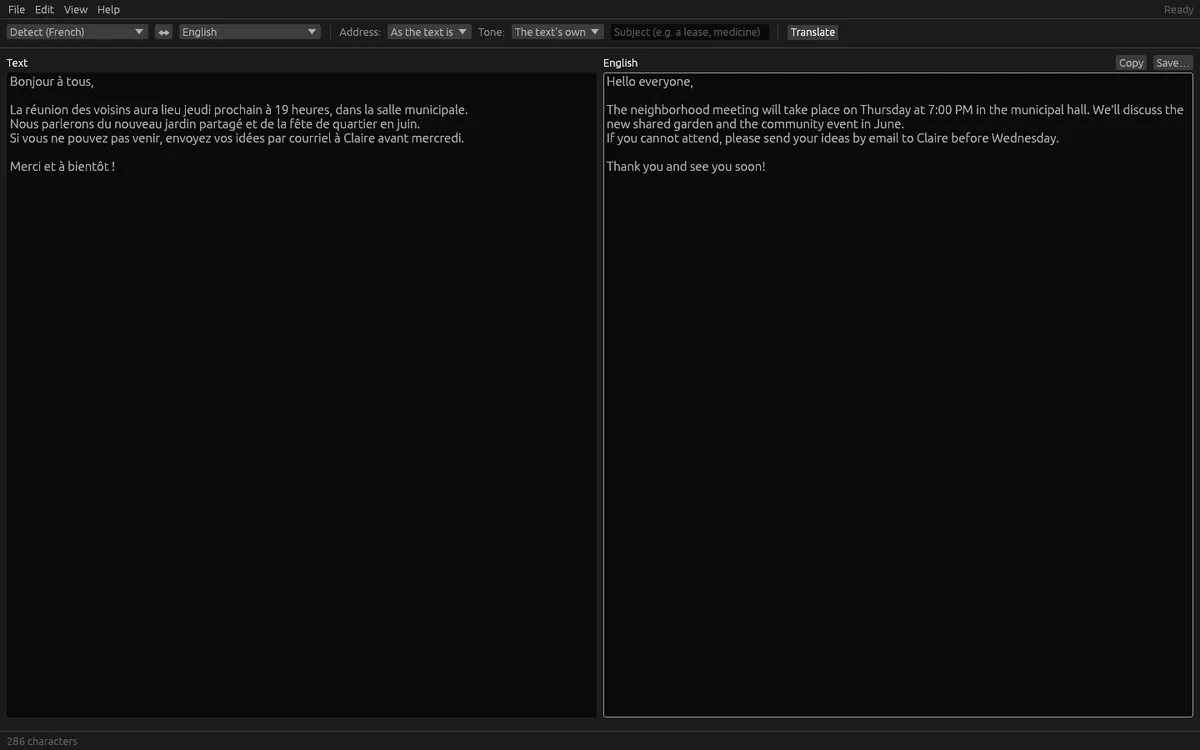Click the 'Nous parlerons du nouveau jardin' line
Image resolution: width=1200 pixels, height=750 pixels.
pyautogui.click(x=215, y=124)
